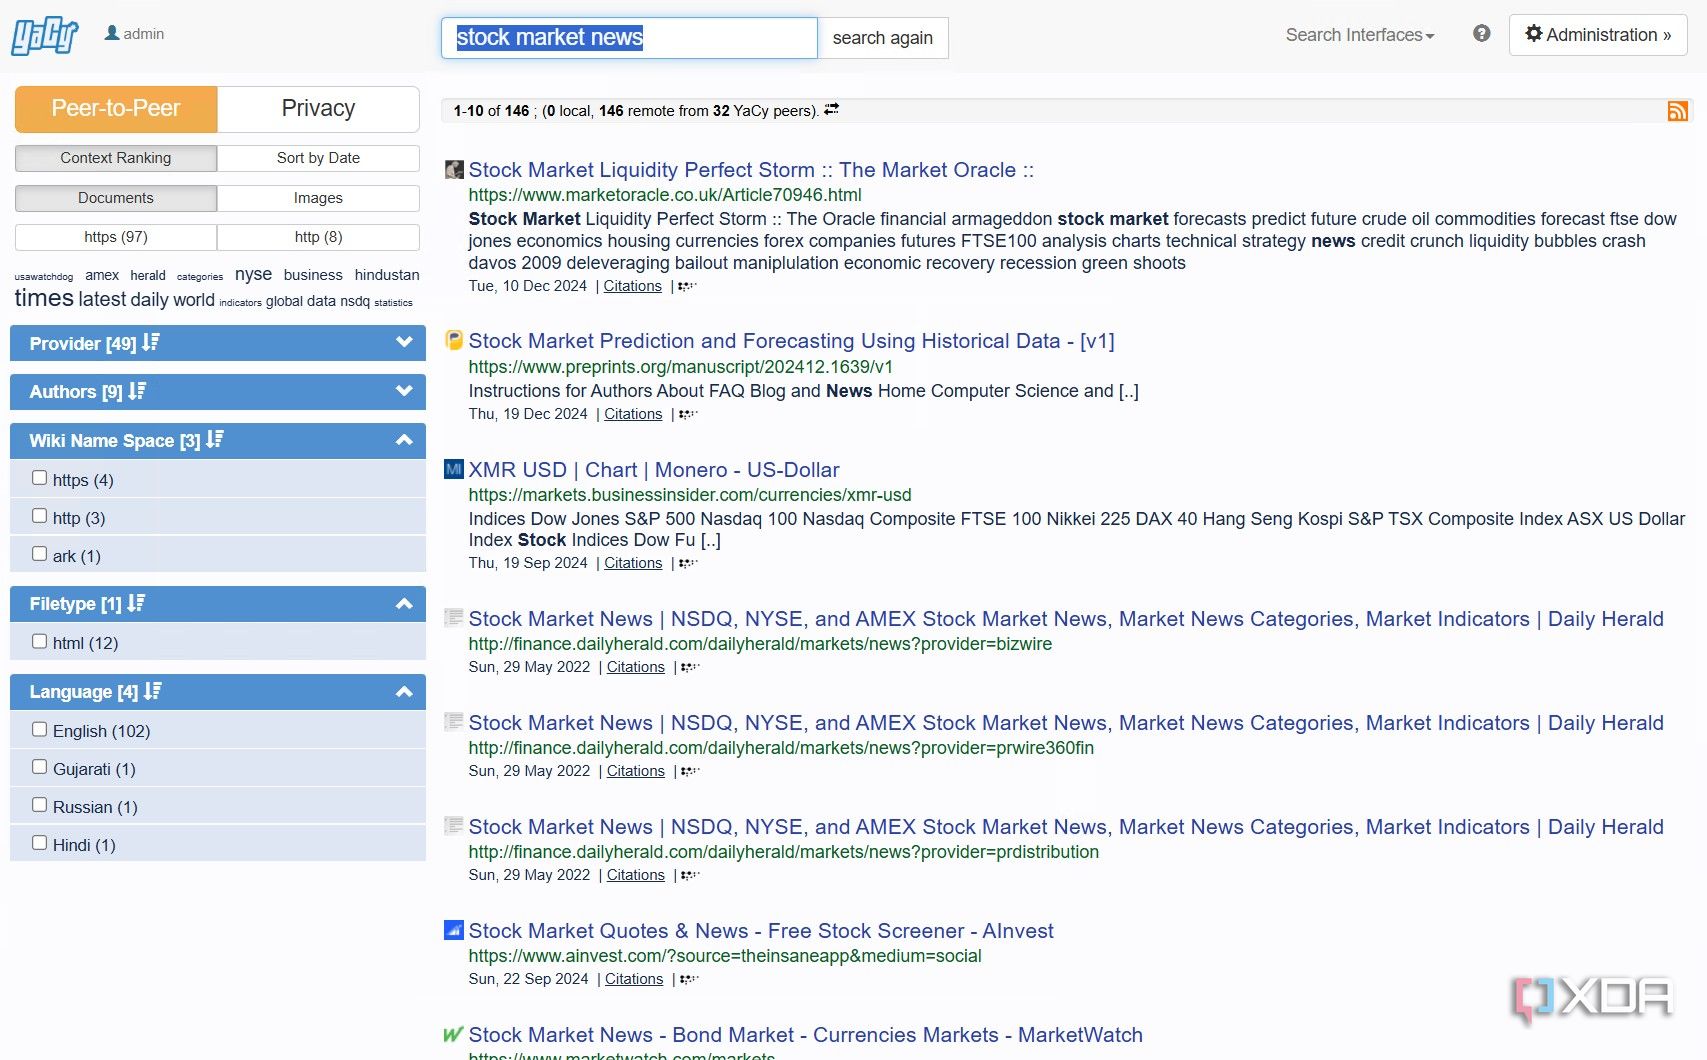This screenshot has width=1707, height=1060.
Task: Check the https (4) namespace checkbox
Action: tap(40, 478)
